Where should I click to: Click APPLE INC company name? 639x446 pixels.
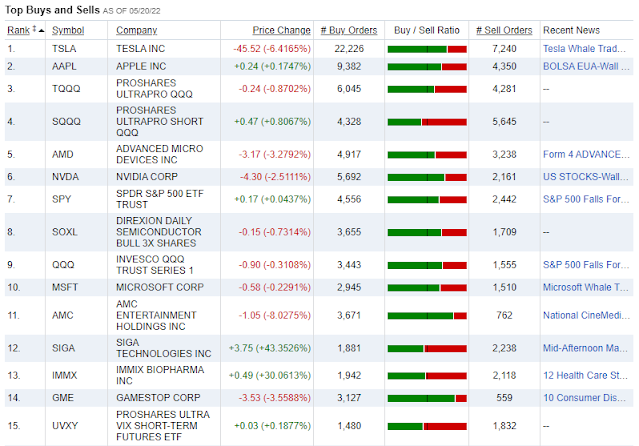click(x=141, y=66)
